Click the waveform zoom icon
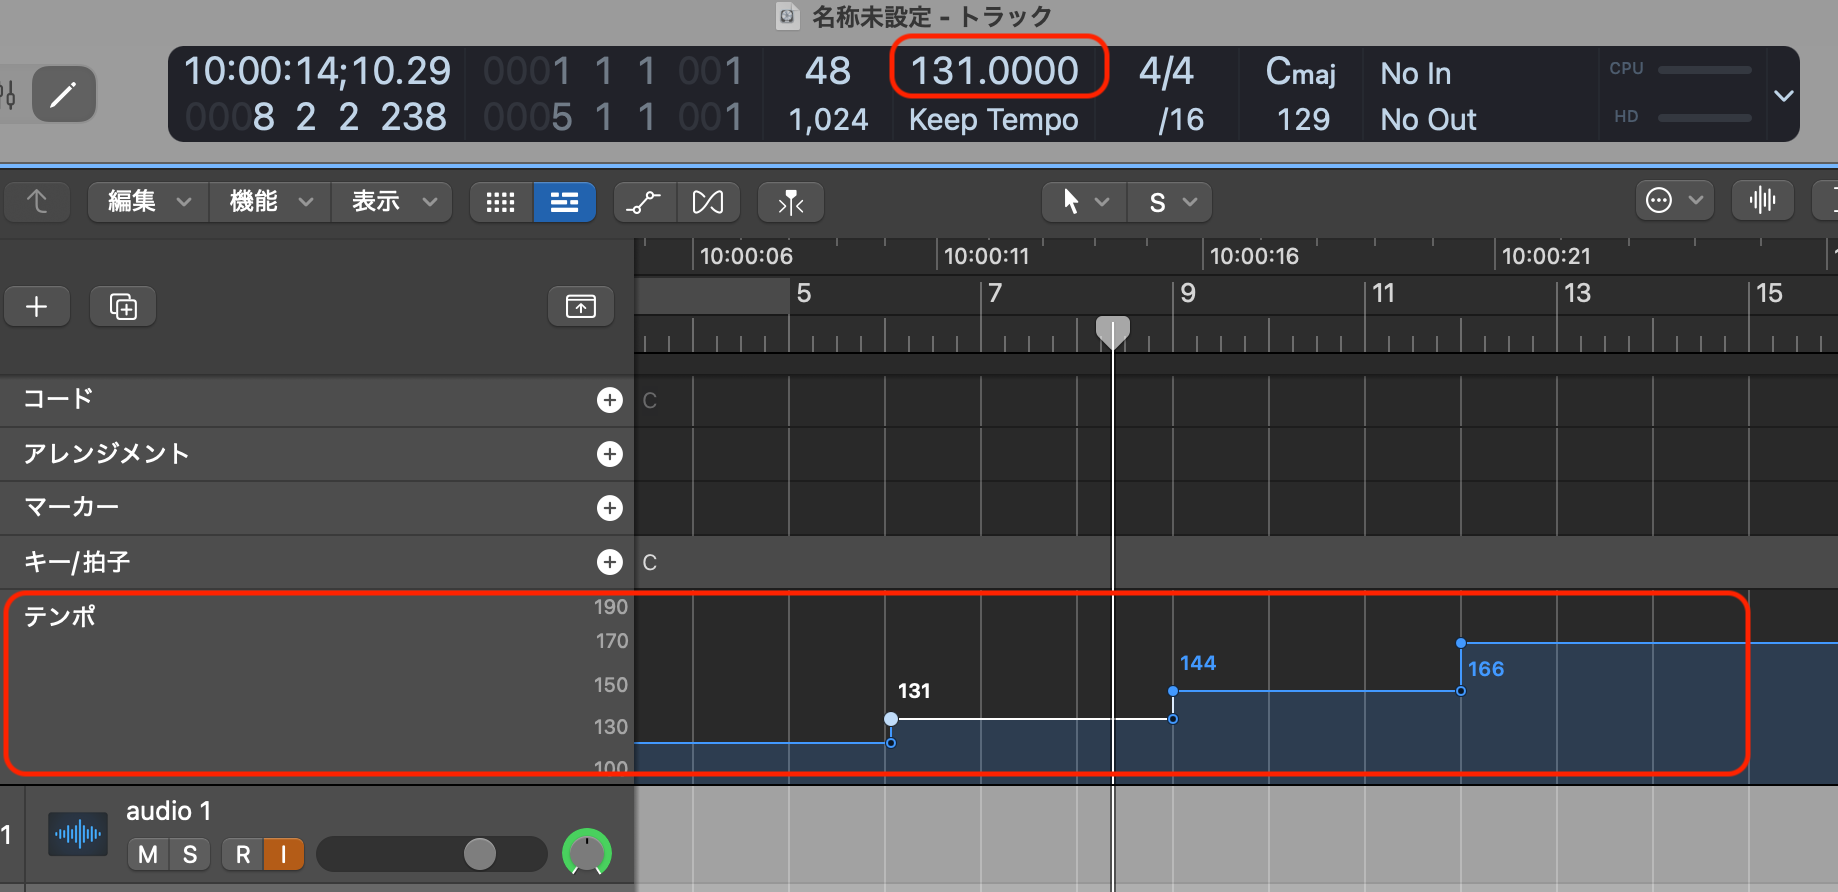This screenshot has height=892, width=1838. [x=1762, y=201]
